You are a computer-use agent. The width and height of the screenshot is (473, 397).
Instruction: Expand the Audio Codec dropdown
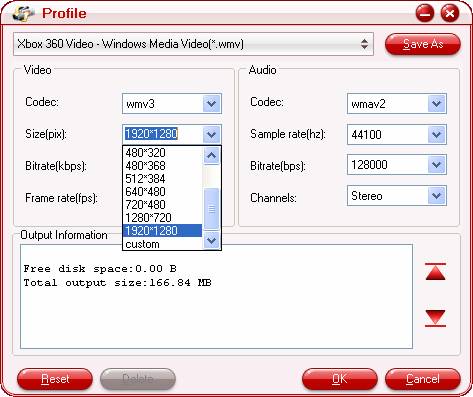click(437, 104)
